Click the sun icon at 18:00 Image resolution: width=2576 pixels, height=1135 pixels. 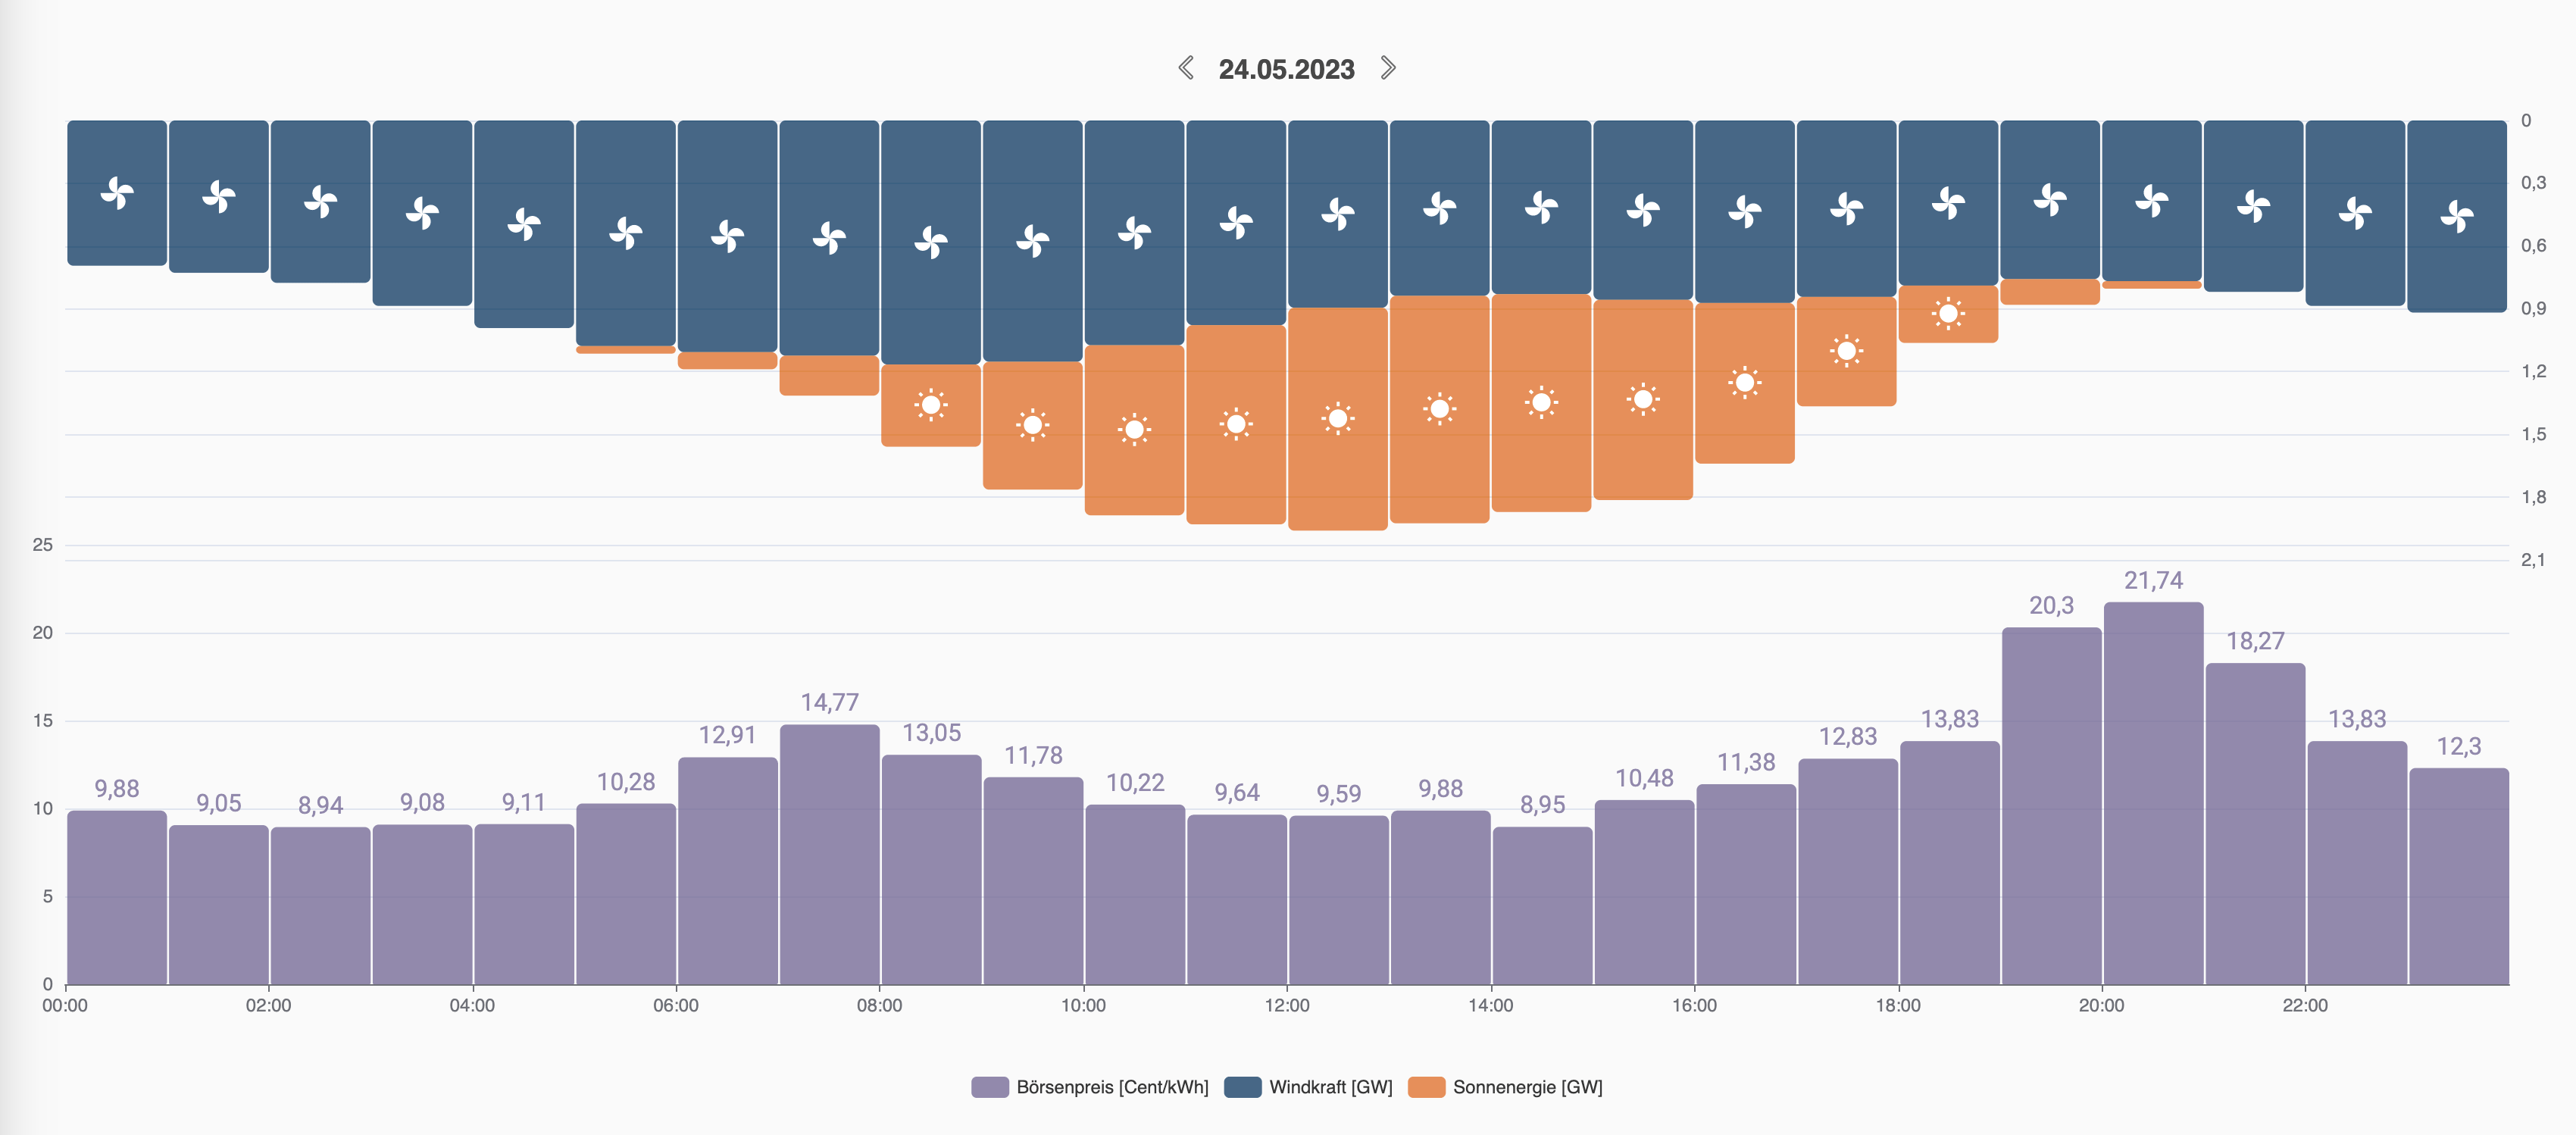[1948, 314]
